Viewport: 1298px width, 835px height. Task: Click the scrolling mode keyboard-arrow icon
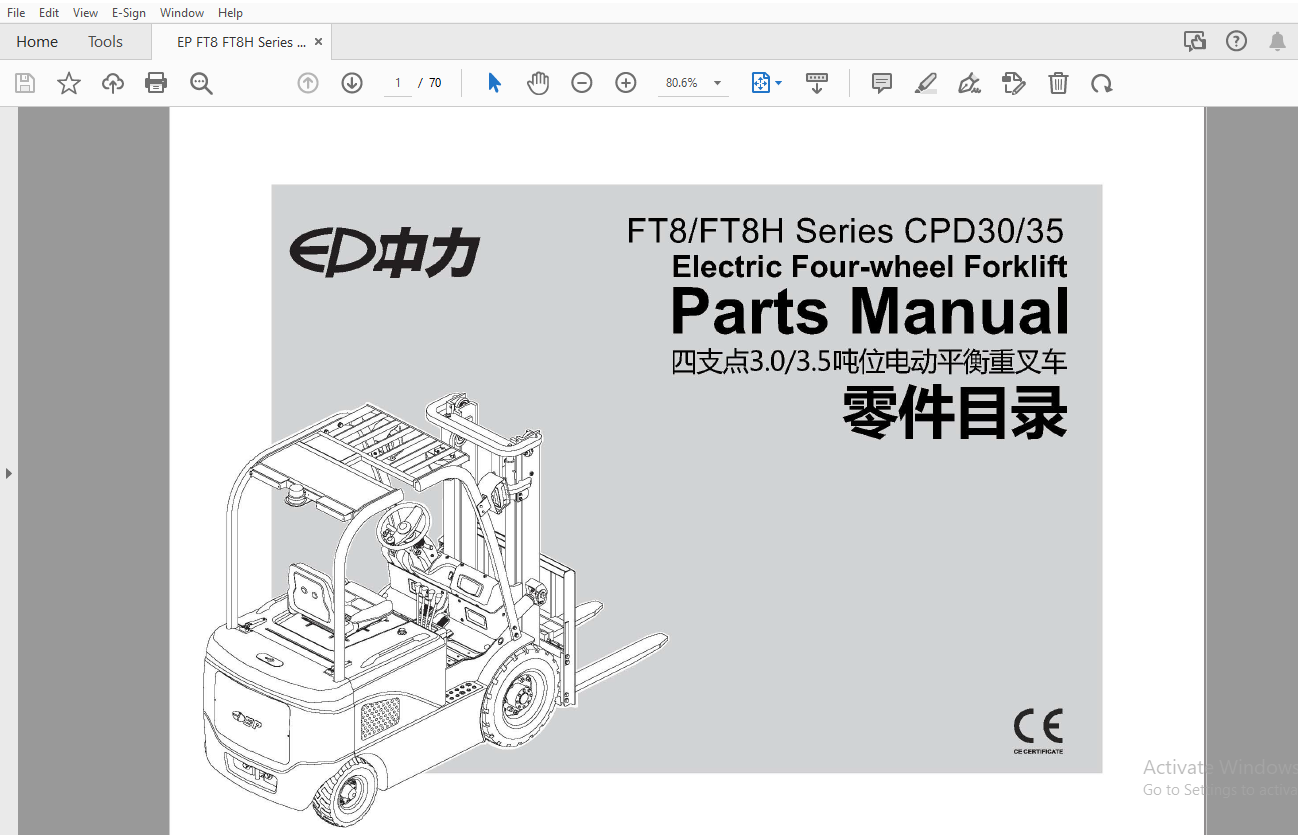(x=817, y=83)
